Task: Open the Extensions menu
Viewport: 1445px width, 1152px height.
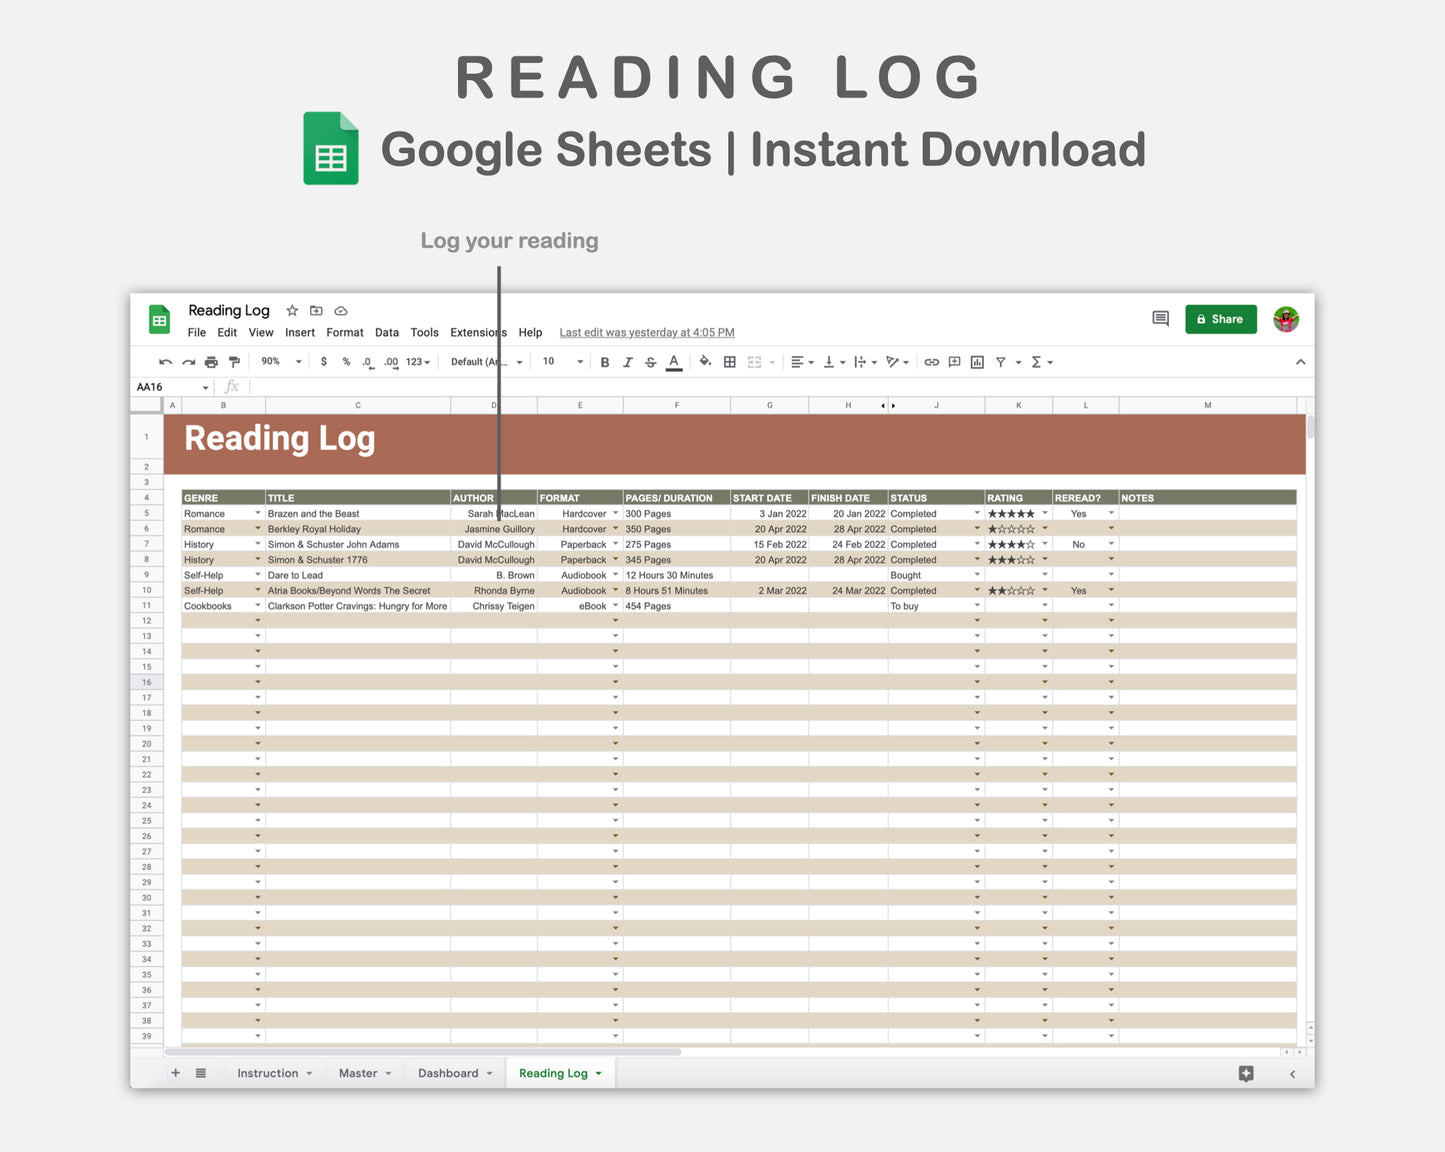Action: coord(478,332)
